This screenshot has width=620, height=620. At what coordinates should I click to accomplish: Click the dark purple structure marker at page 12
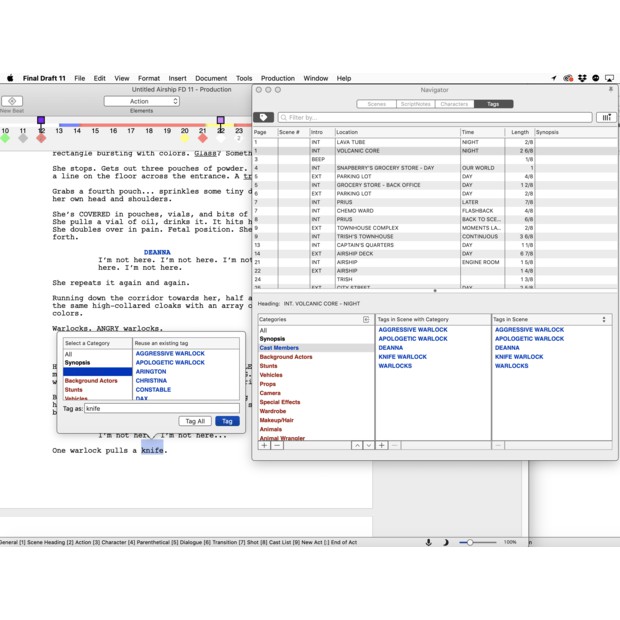pos(41,120)
